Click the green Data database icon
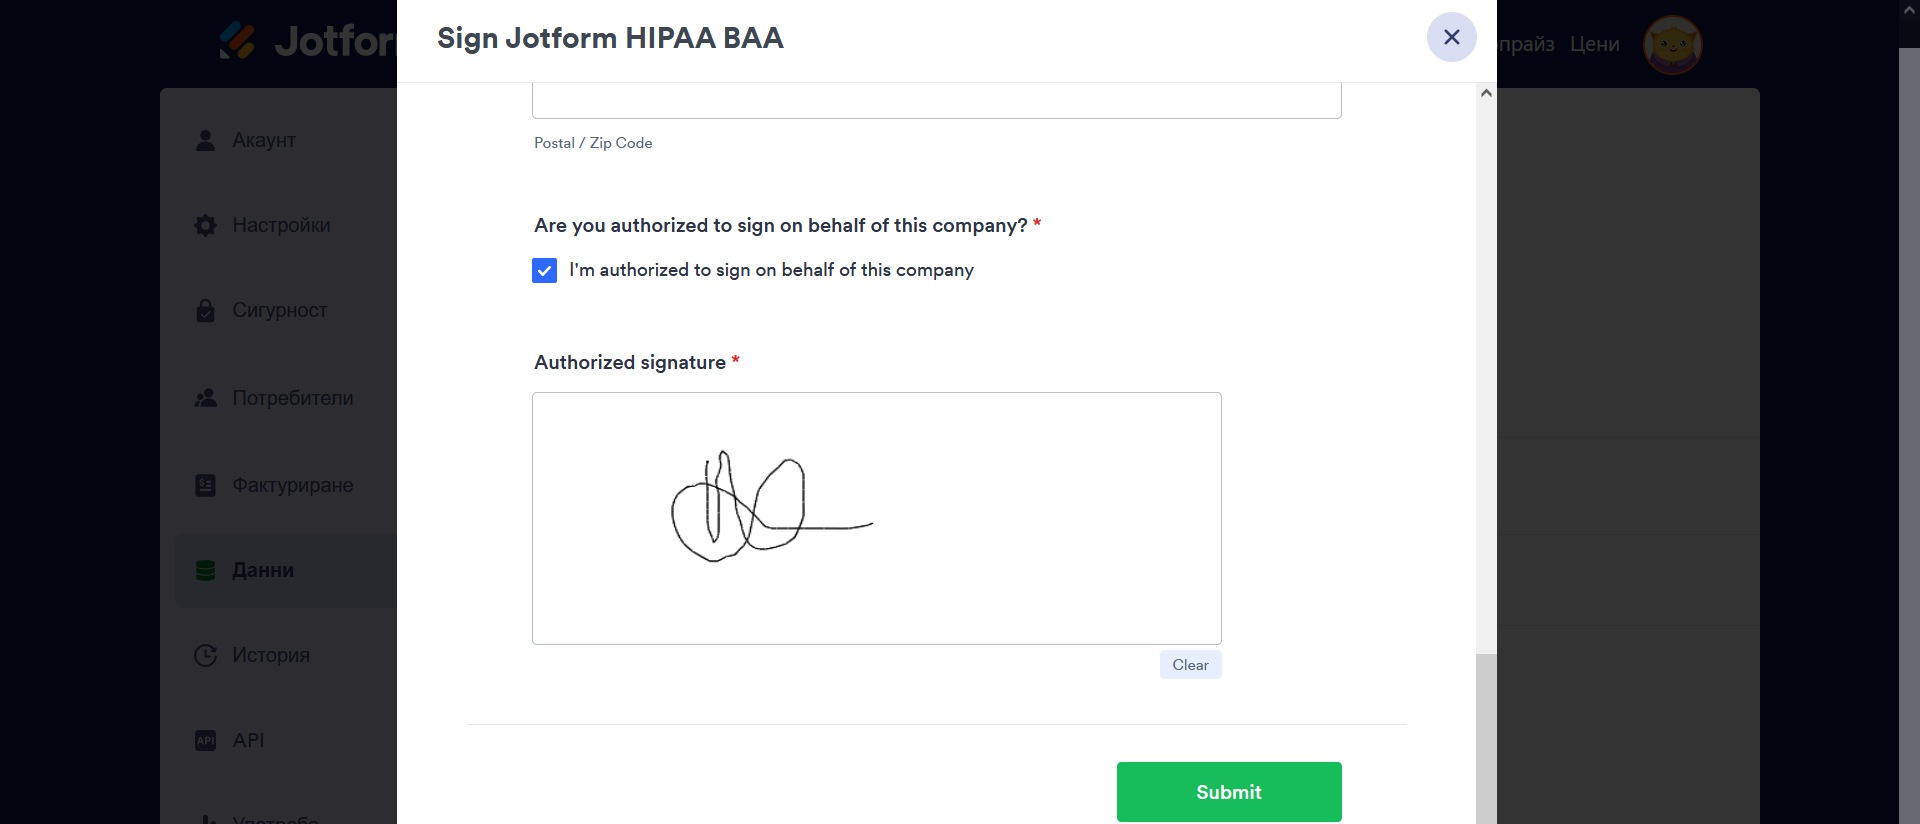 205,570
